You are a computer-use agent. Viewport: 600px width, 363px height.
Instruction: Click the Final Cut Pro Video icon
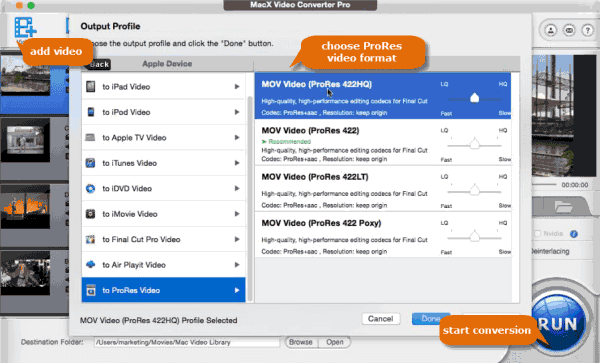(90, 239)
